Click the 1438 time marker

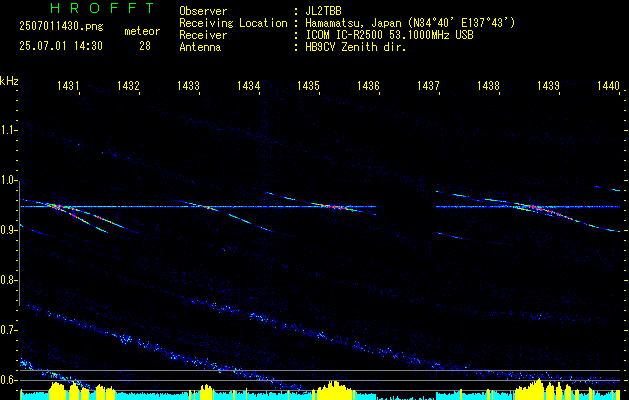coord(488,85)
